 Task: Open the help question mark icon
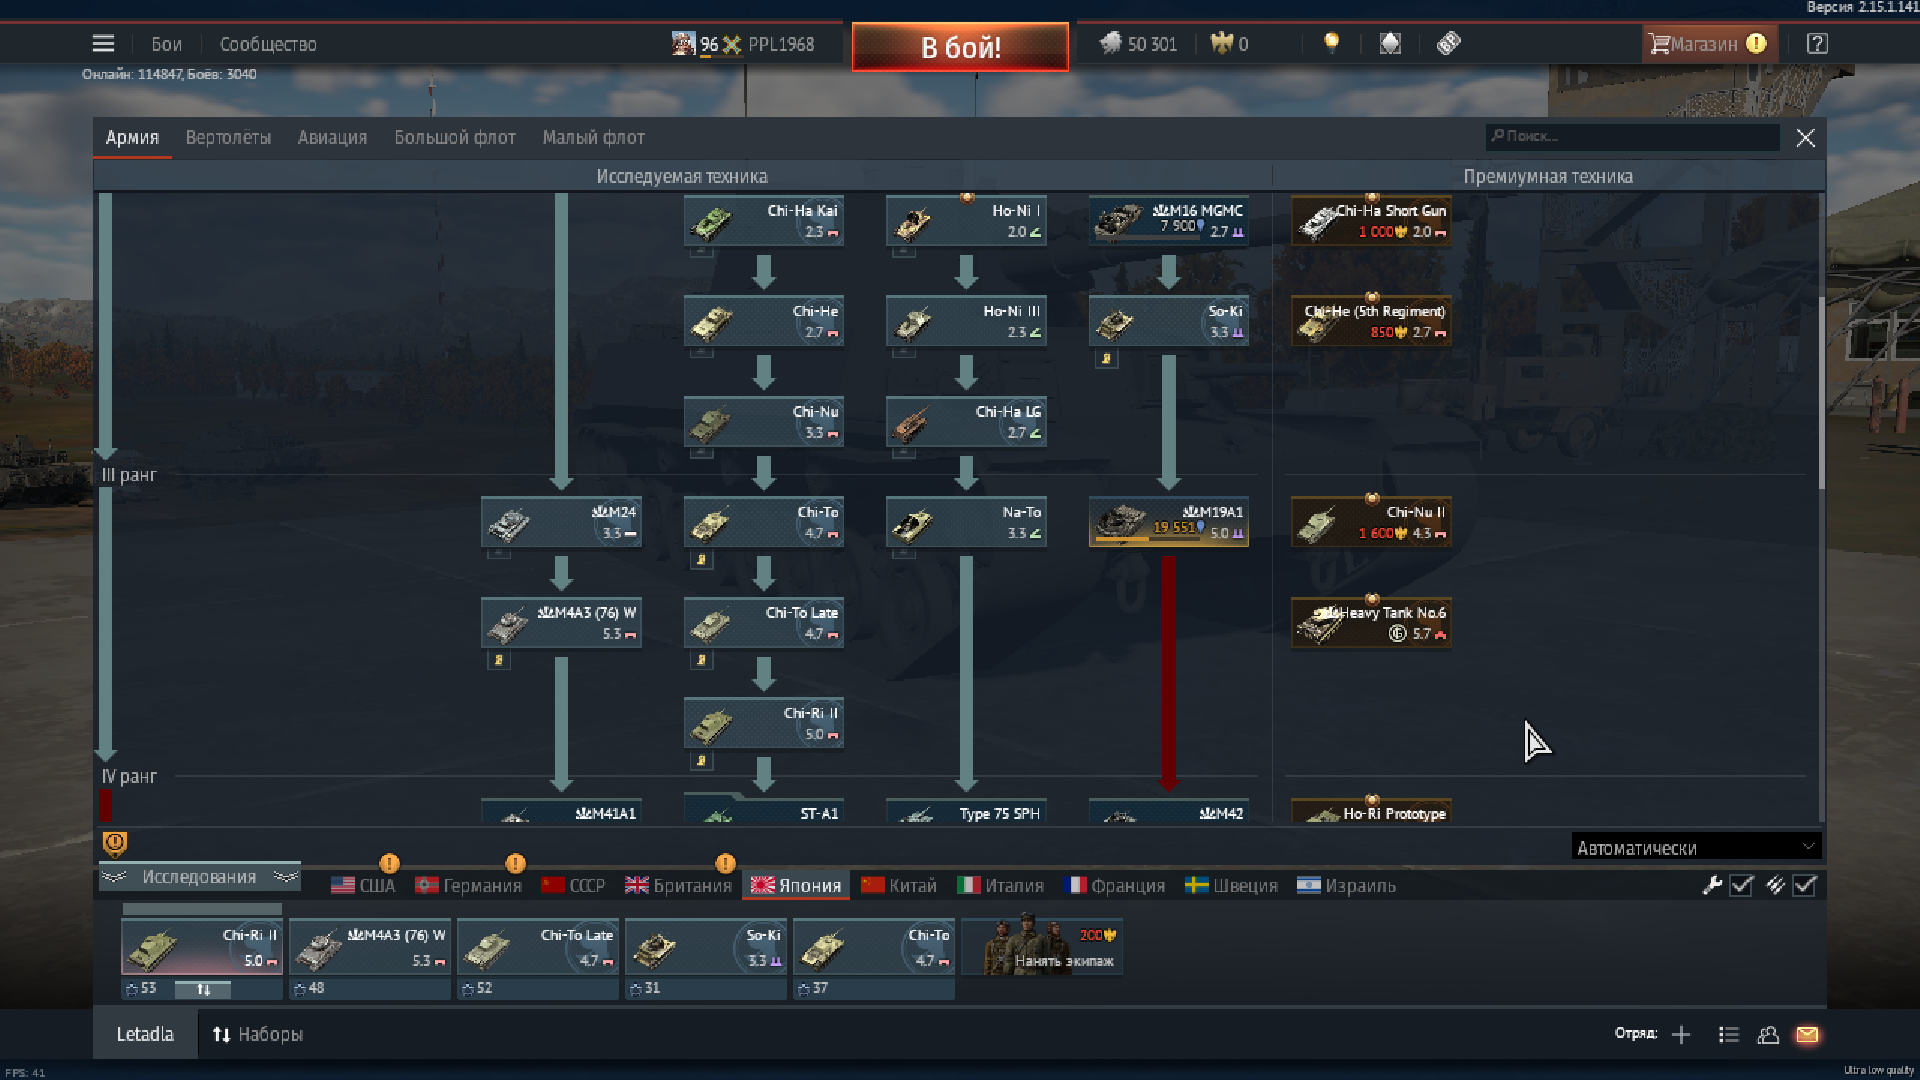[x=1817, y=44]
